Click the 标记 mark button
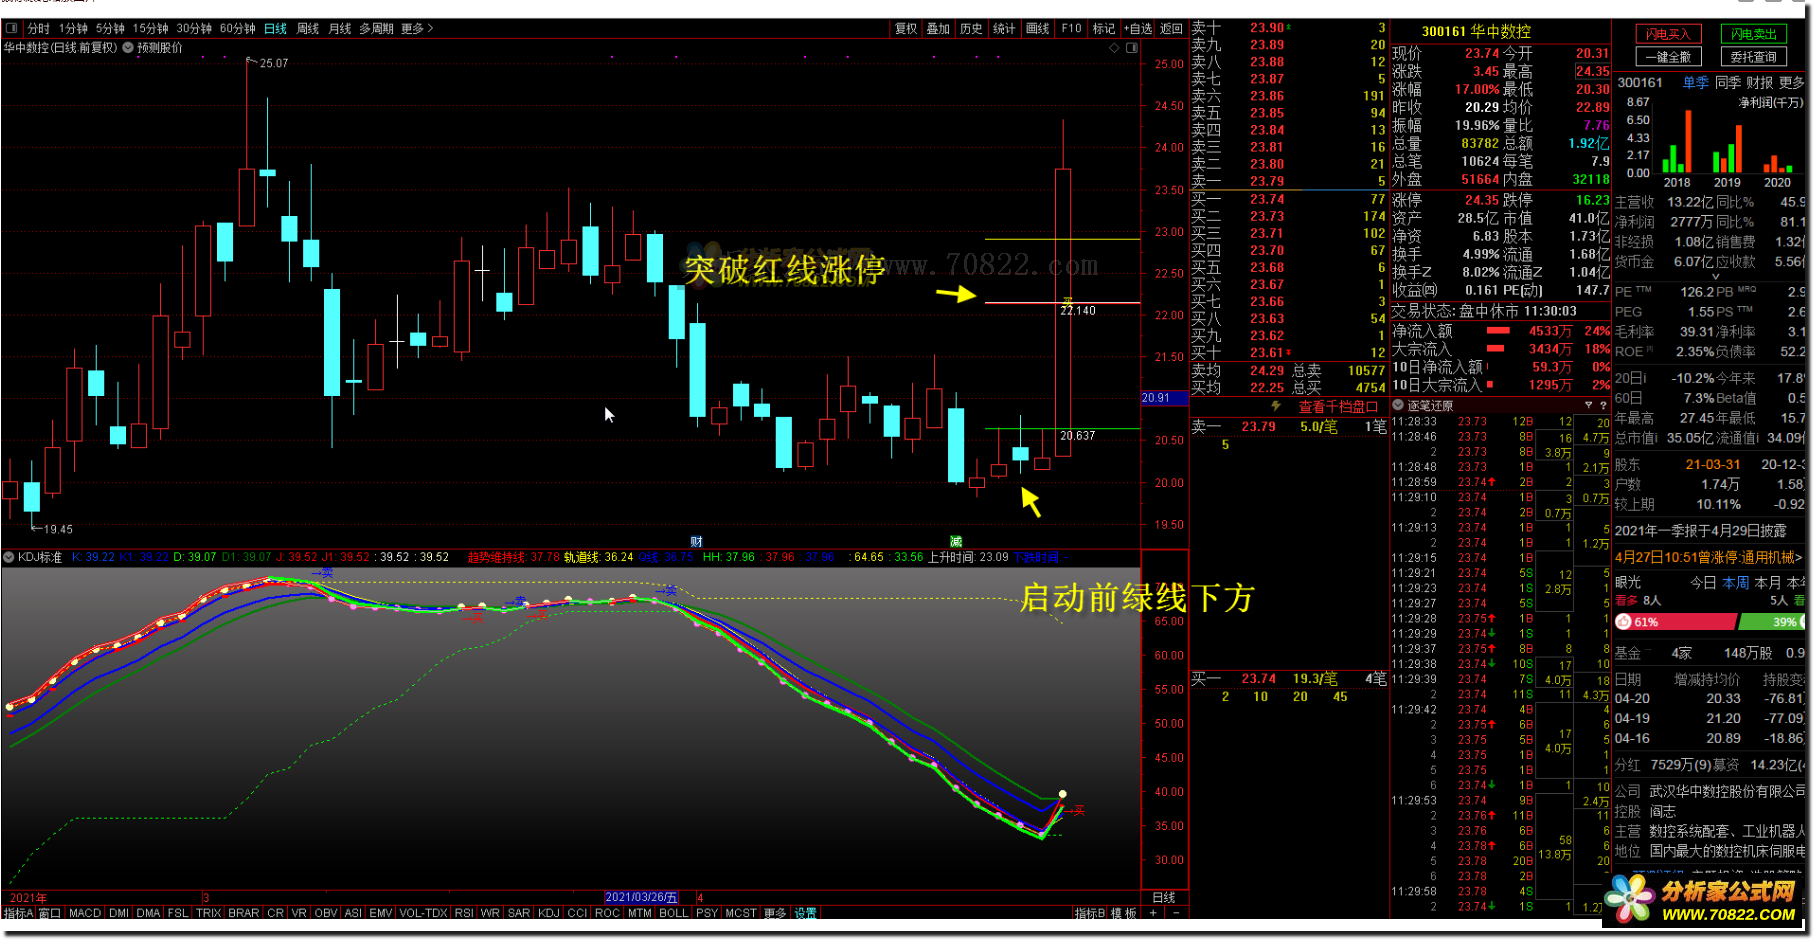 click(x=1103, y=29)
